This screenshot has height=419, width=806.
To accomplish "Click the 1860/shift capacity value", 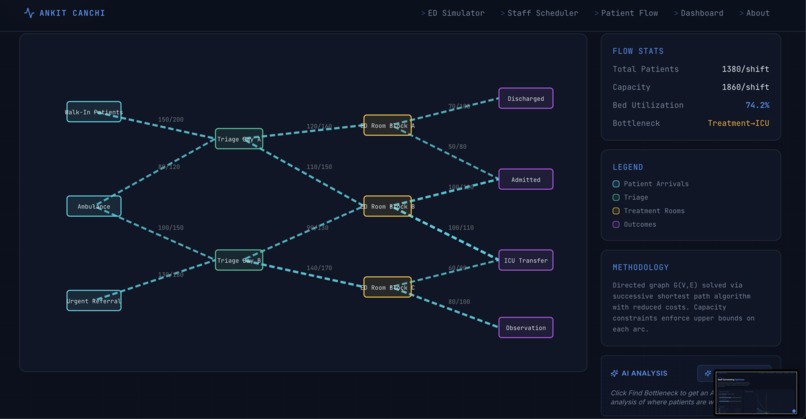I will [745, 87].
